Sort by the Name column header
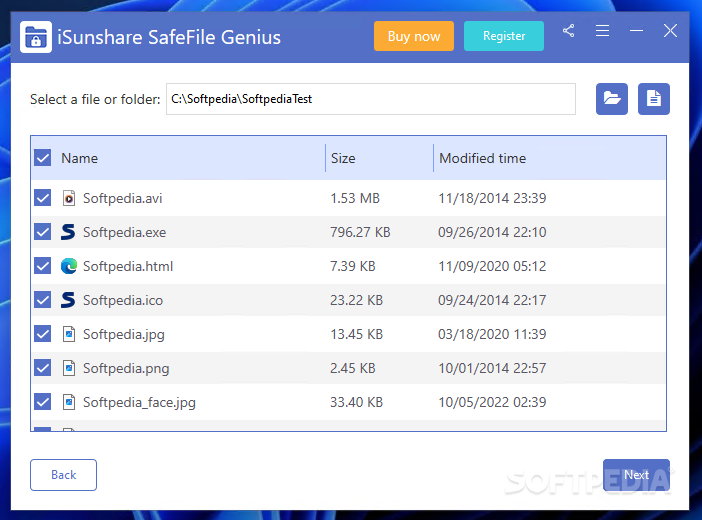This screenshot has width=702, height=520. coord(79,158)
